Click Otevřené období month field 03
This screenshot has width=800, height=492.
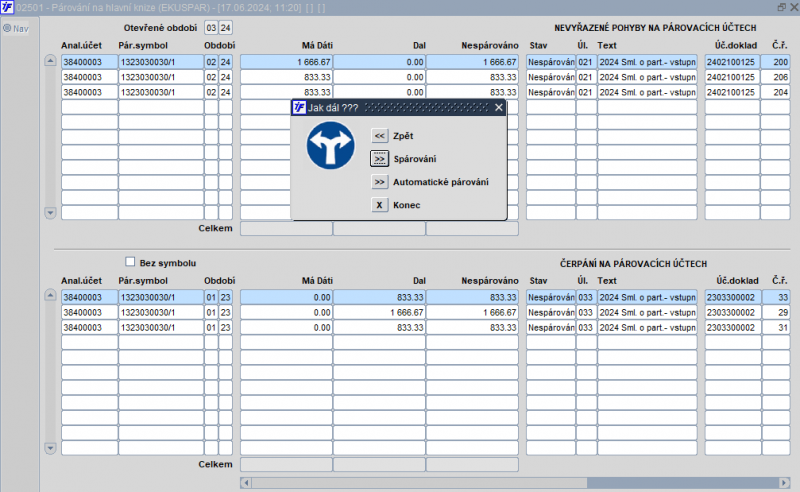[x=211, y=27]
